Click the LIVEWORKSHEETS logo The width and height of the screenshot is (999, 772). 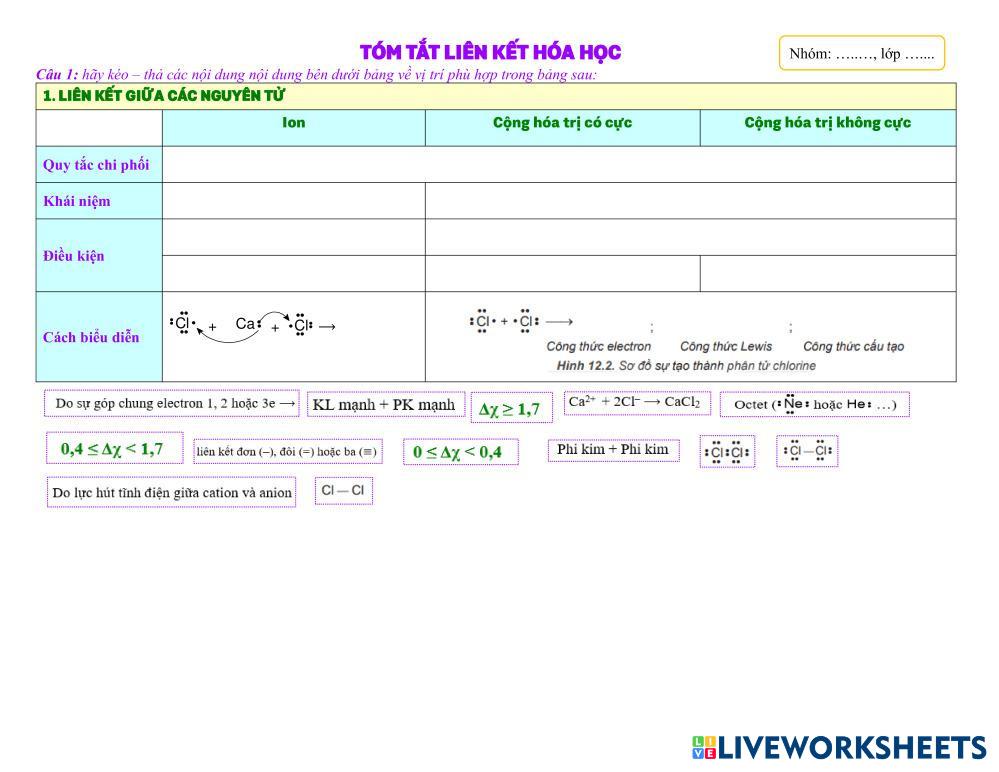point(838,747)
